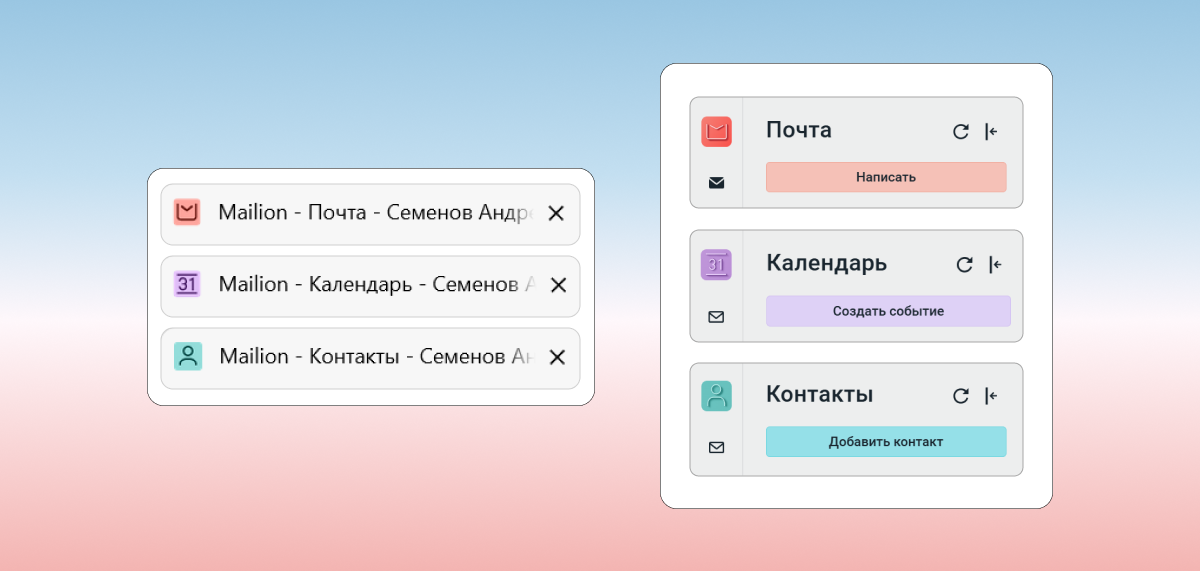
Task: Click the refresh icon in Контакты panel
Action: [960, 396]
